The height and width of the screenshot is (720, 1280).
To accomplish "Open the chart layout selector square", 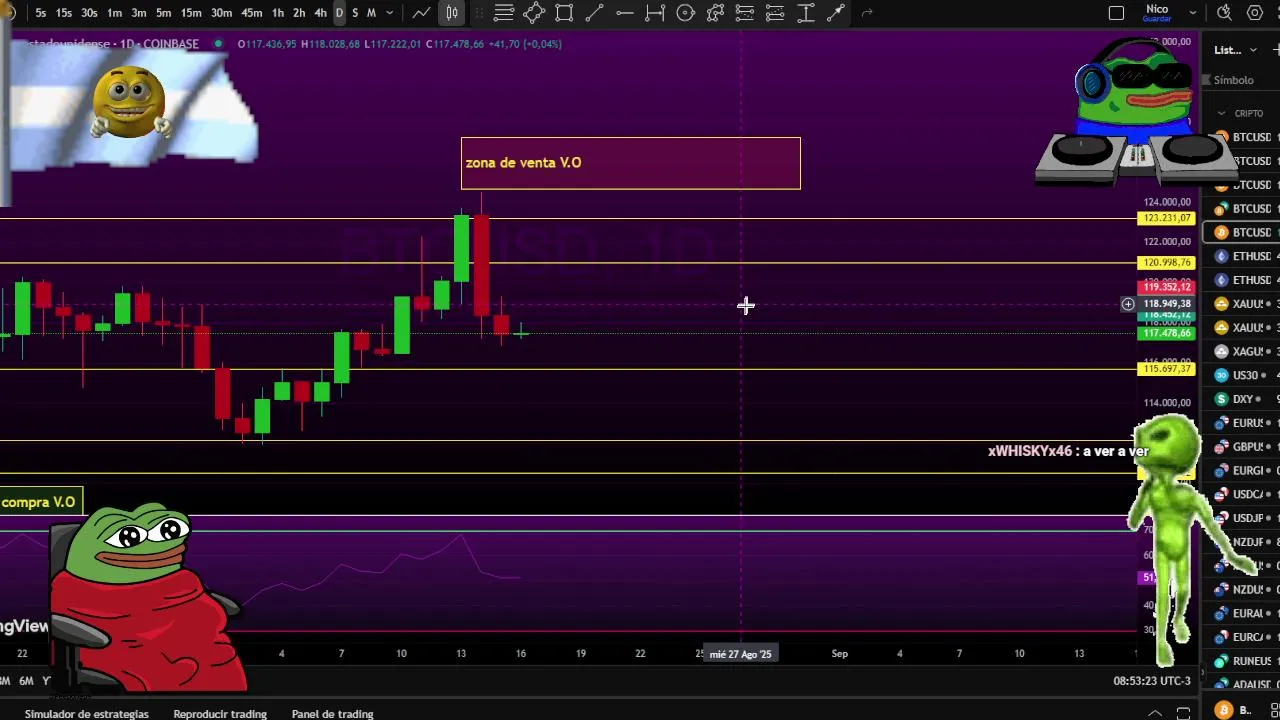I will pos(1117,13).
